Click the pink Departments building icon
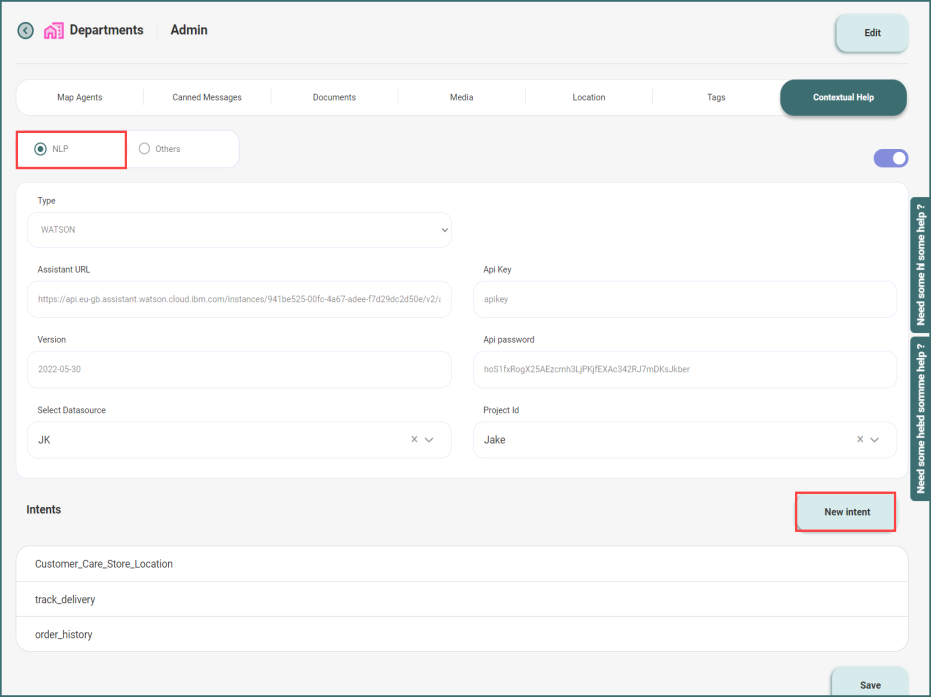Screen dimensions: 931x697 (54, 31)
